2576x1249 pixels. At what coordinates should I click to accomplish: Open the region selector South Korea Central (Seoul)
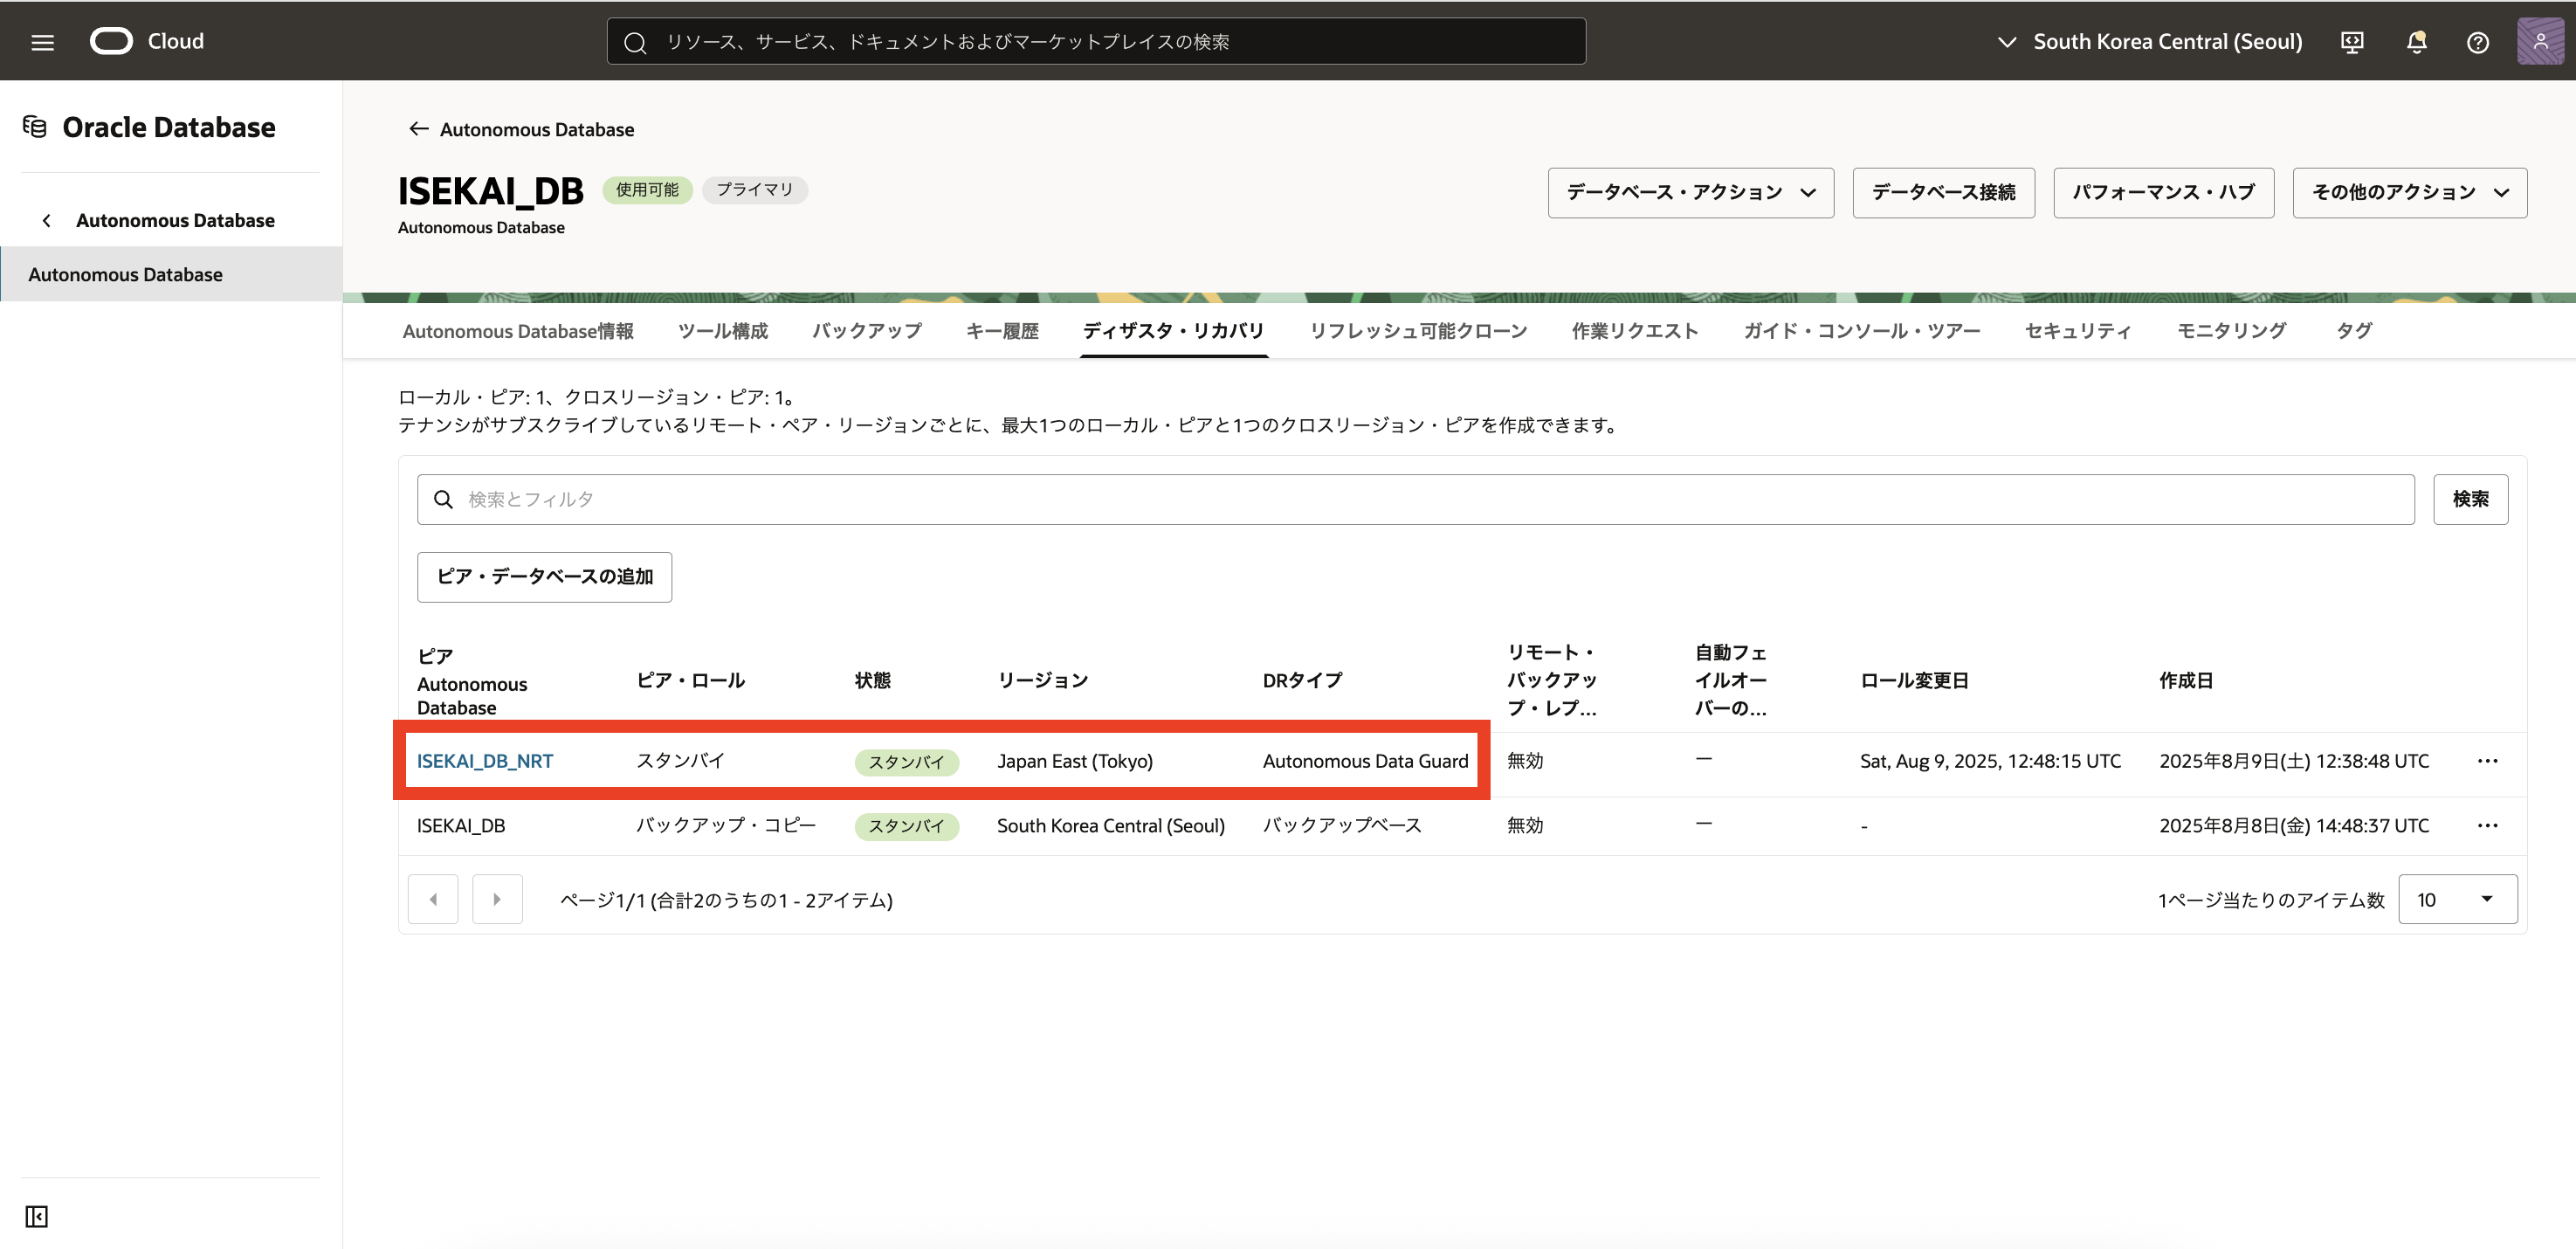click(x=2148, y=41)
